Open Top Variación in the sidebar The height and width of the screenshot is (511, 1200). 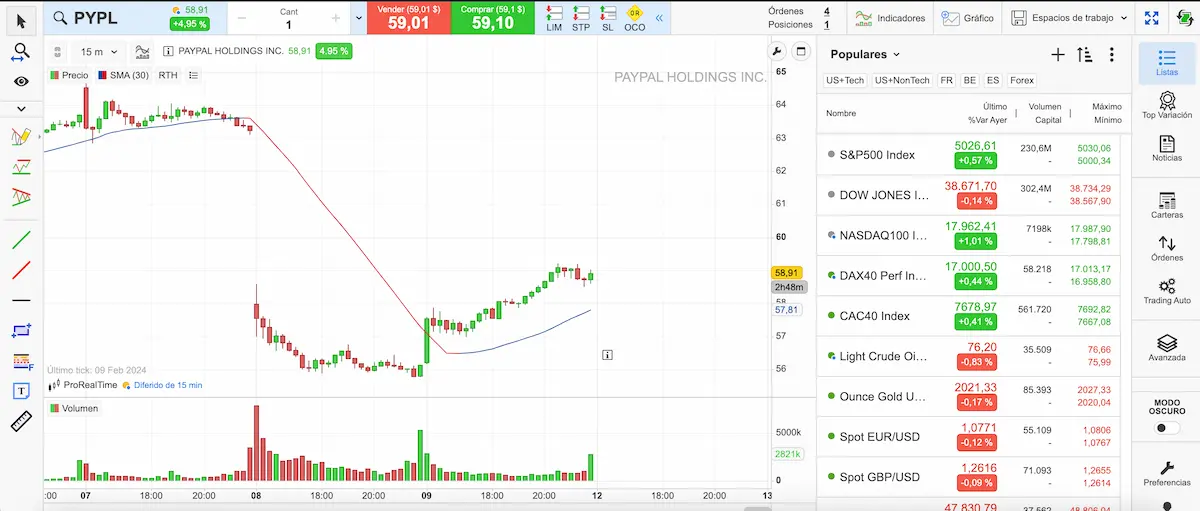point(1166,105)
